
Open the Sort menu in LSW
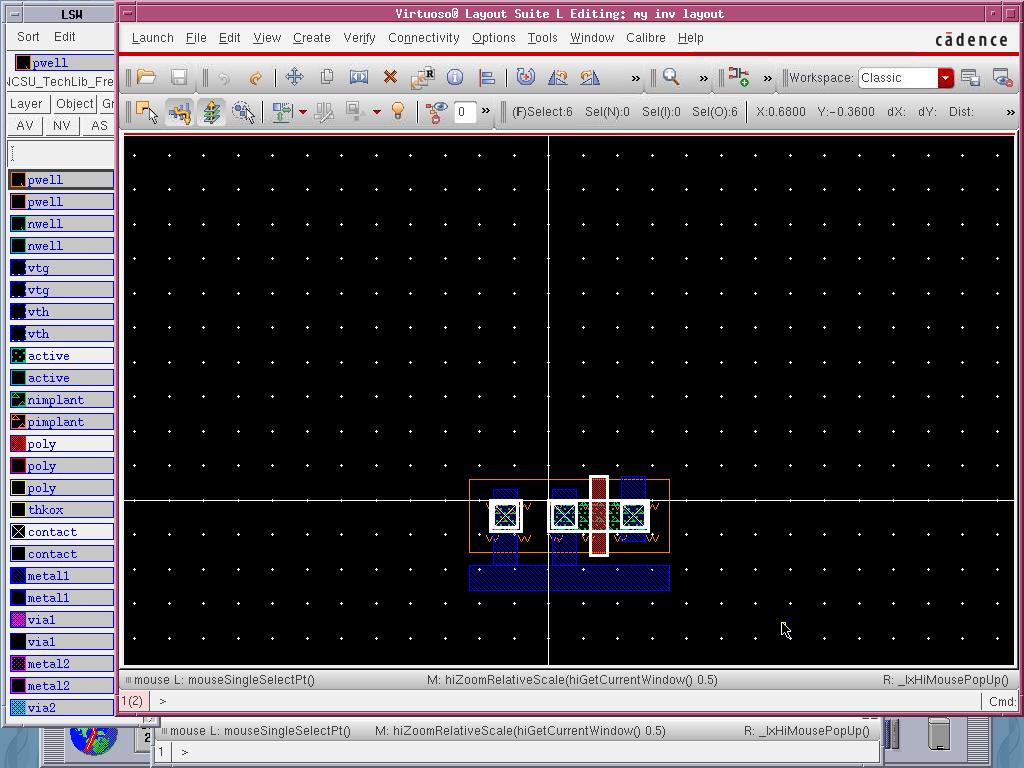tap(28, 37)
